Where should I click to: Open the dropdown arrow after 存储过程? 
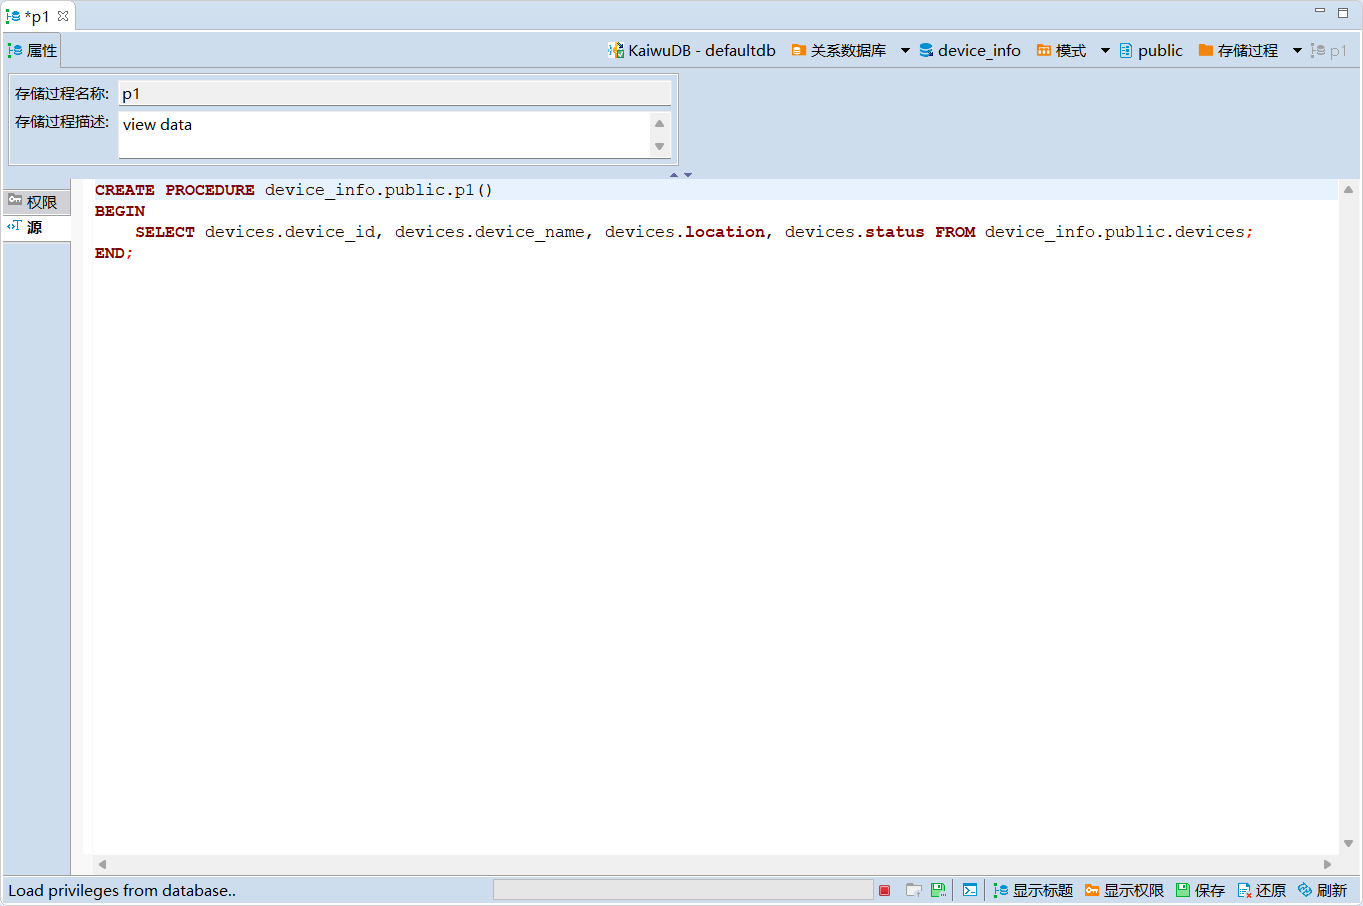(x=1297, y=50)
